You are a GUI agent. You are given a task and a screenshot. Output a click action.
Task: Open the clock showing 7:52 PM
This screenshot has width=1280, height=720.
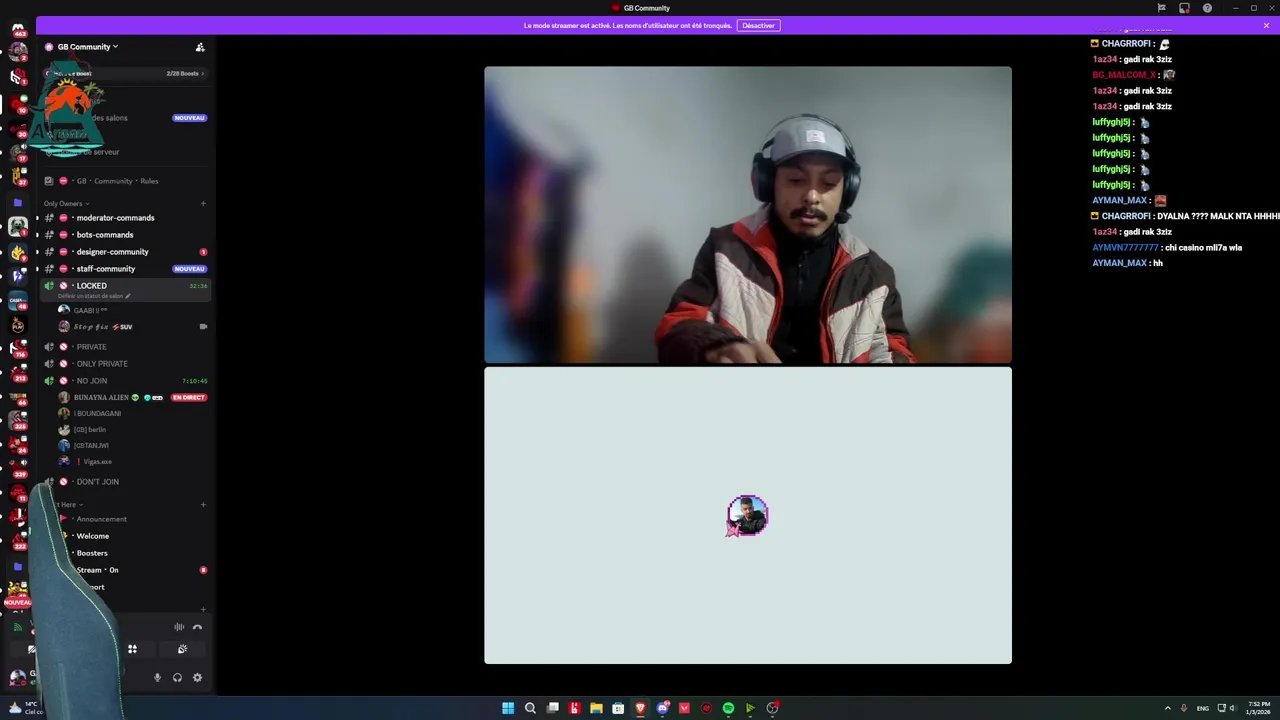[1259, 708]
